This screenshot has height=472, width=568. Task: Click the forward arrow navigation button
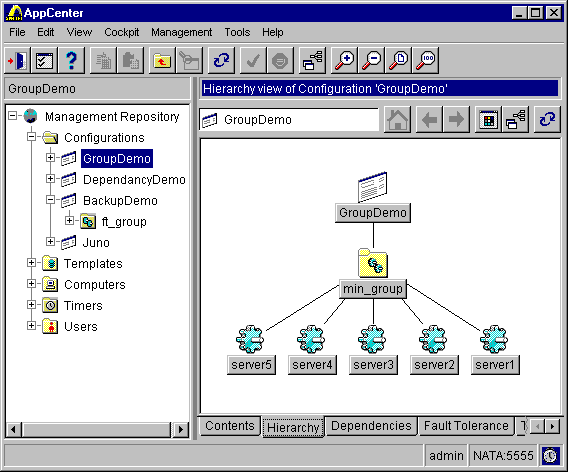456,120
